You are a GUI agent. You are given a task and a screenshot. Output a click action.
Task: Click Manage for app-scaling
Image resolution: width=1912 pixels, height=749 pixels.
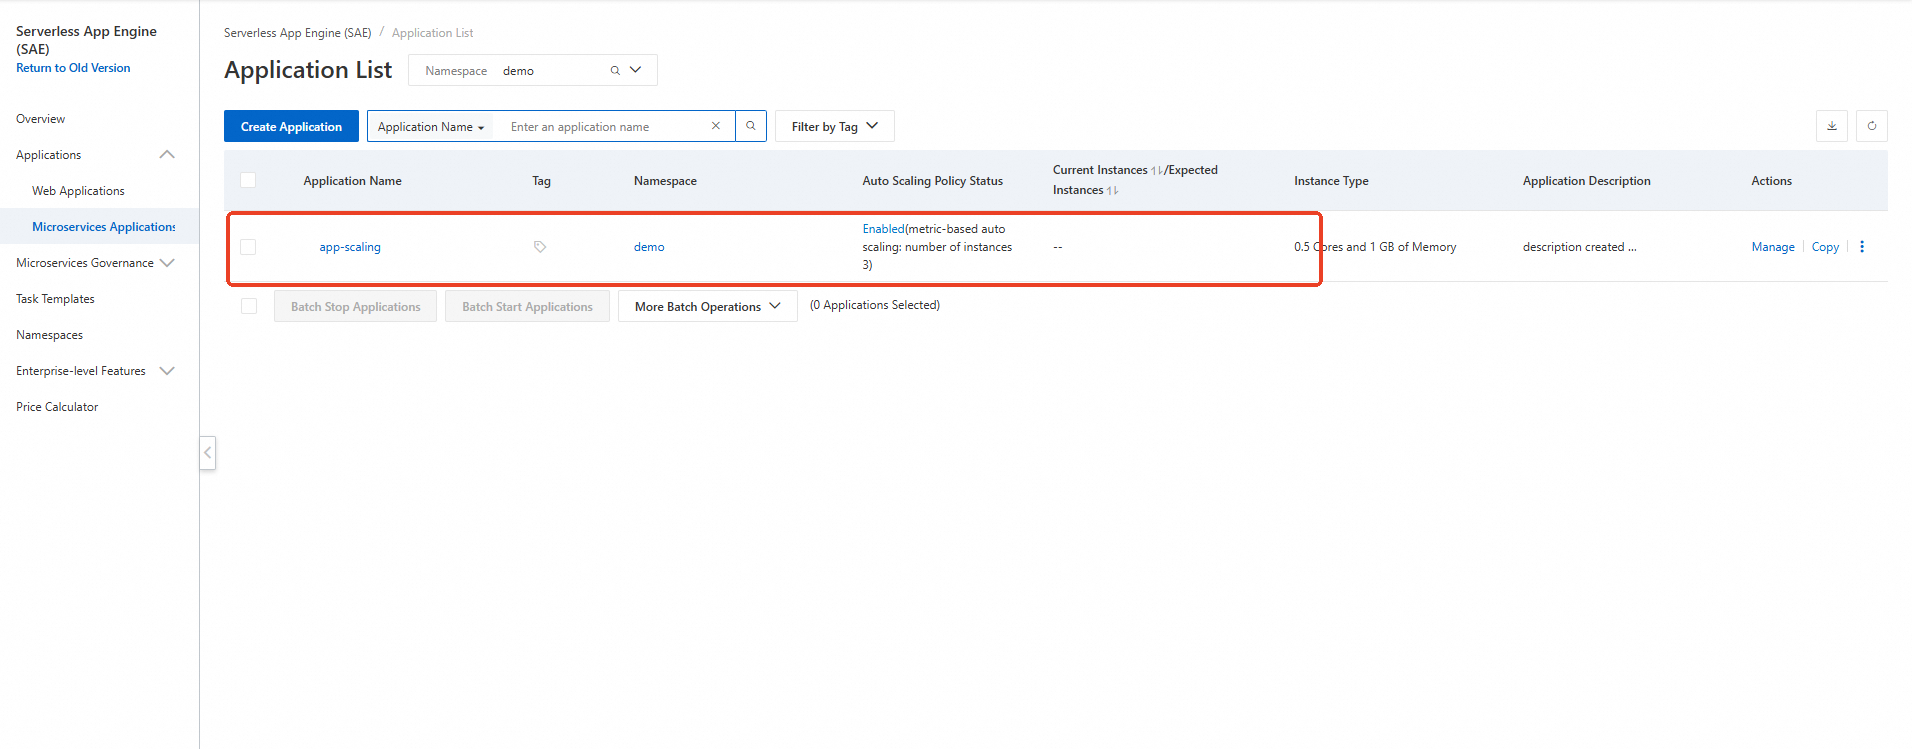1773,247
